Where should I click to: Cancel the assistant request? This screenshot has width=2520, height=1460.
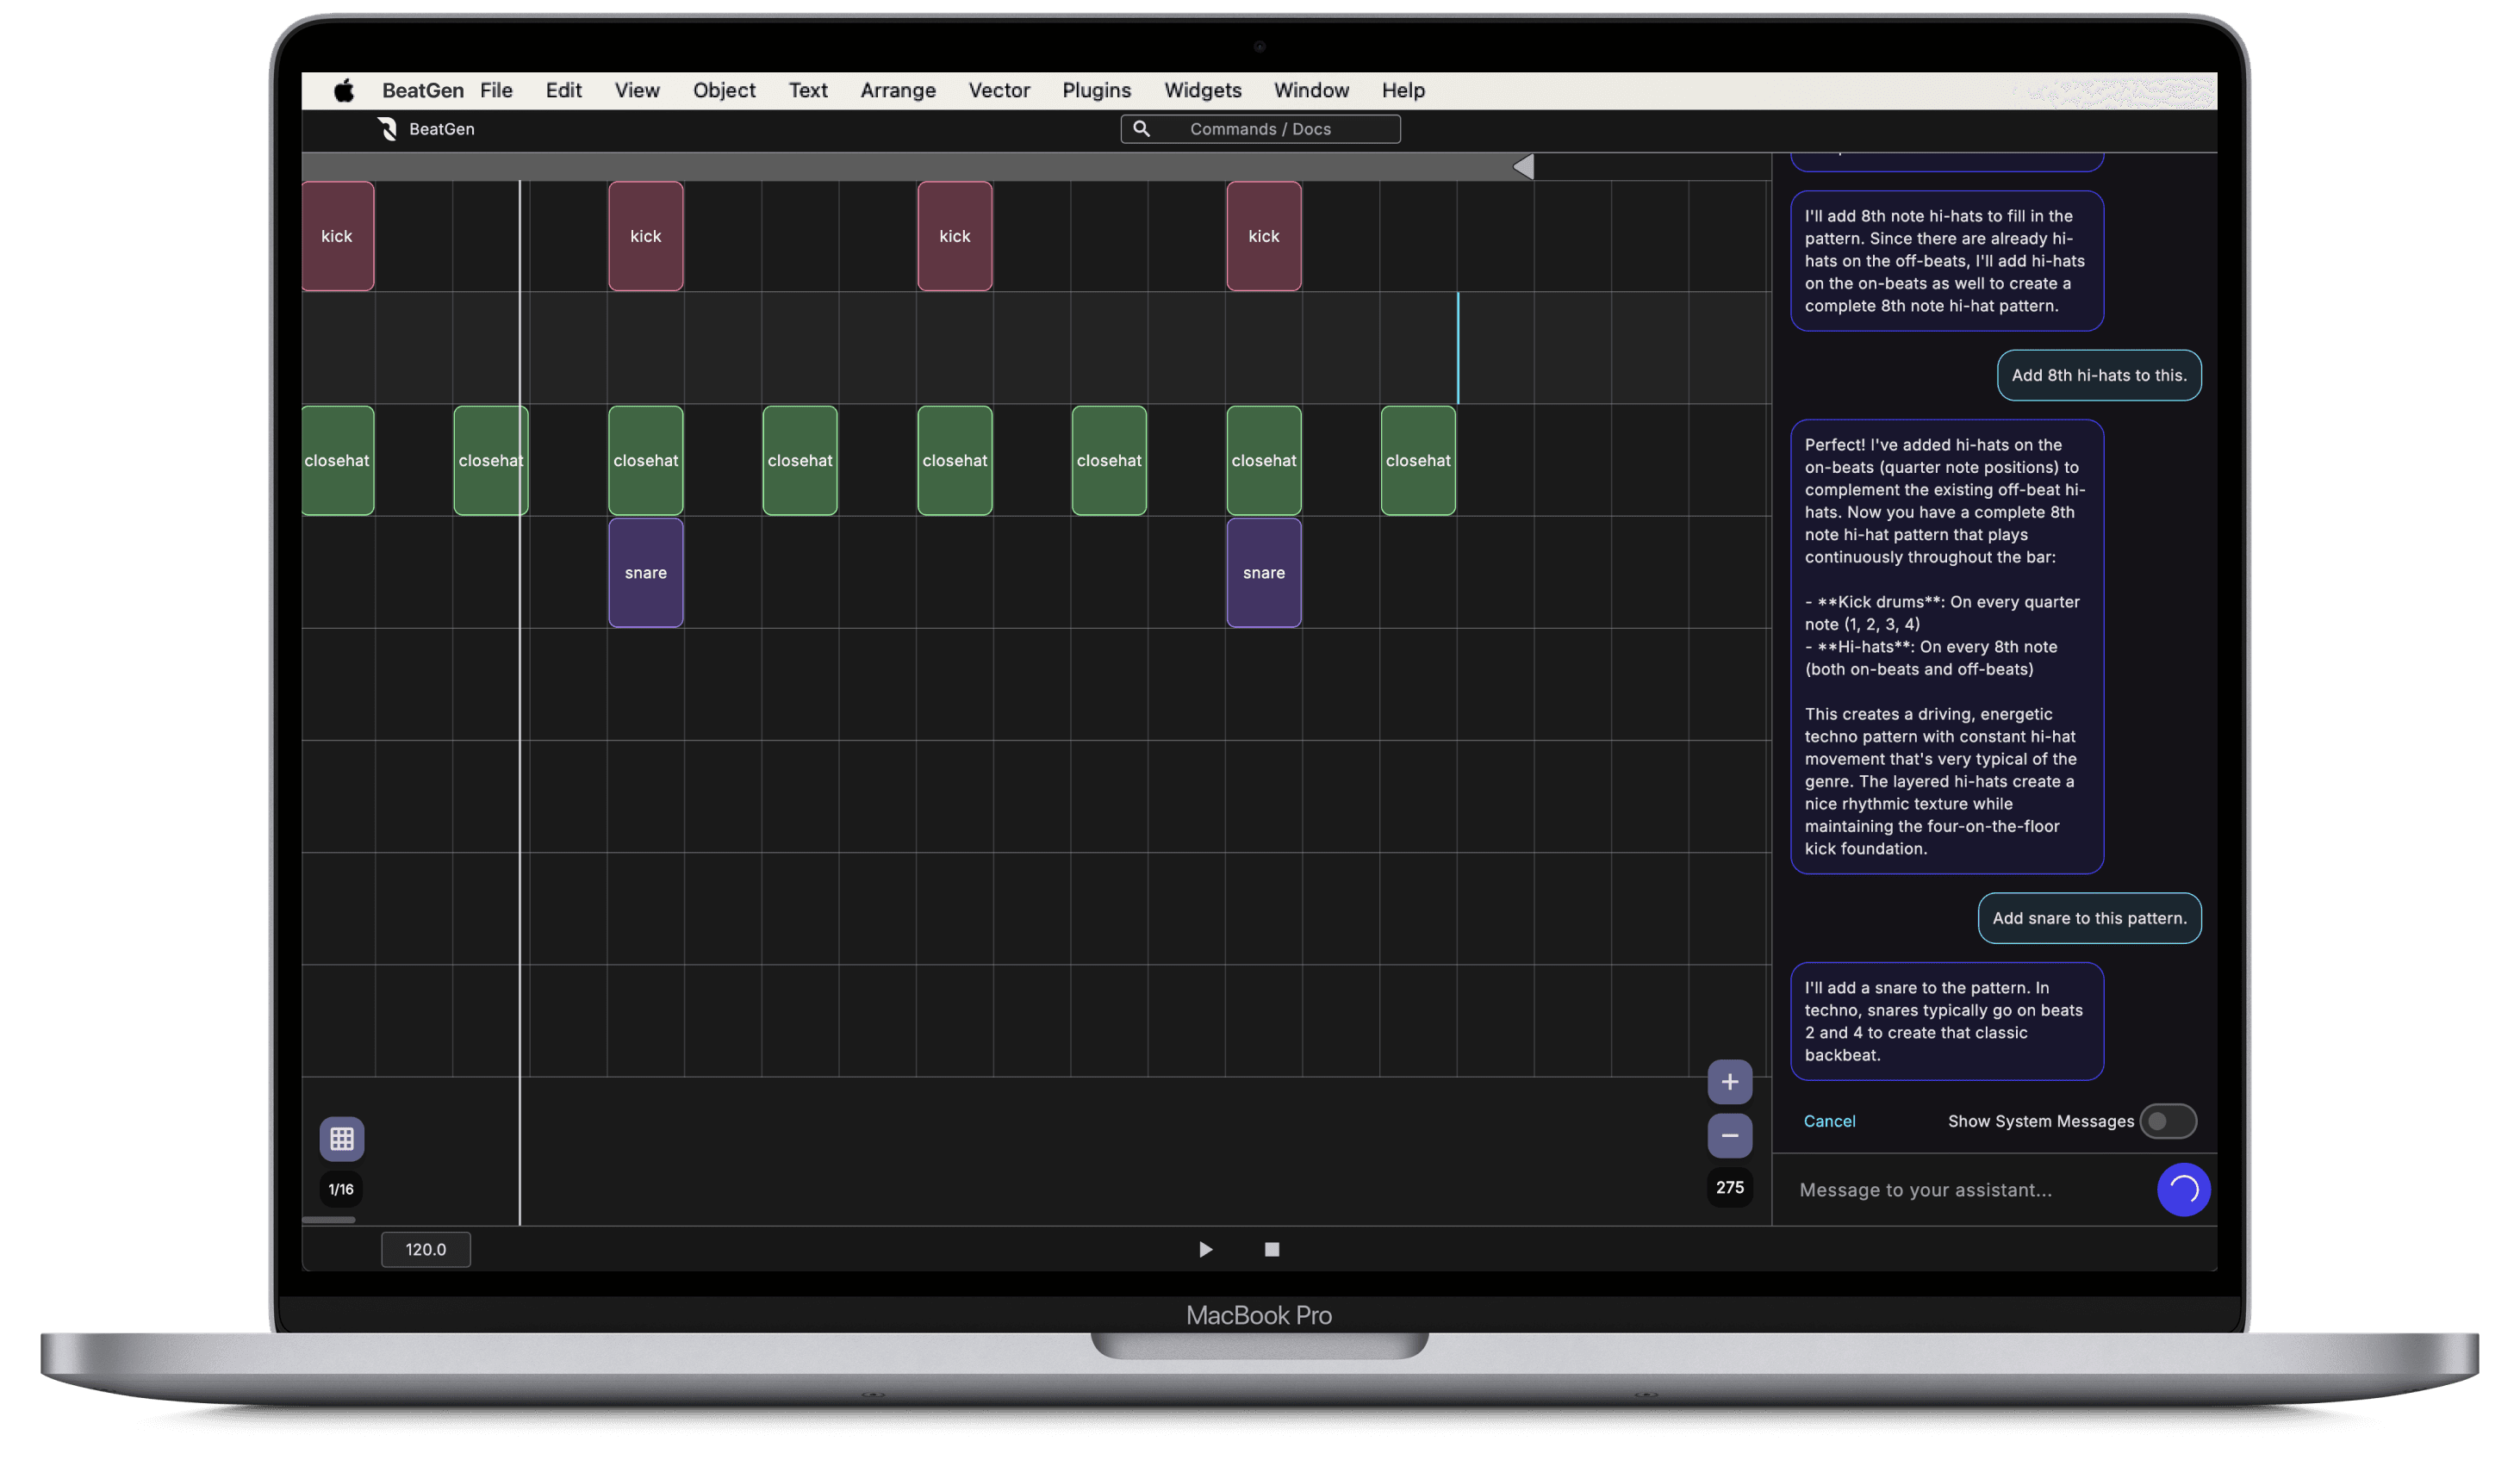[x=1829, y=1121]
